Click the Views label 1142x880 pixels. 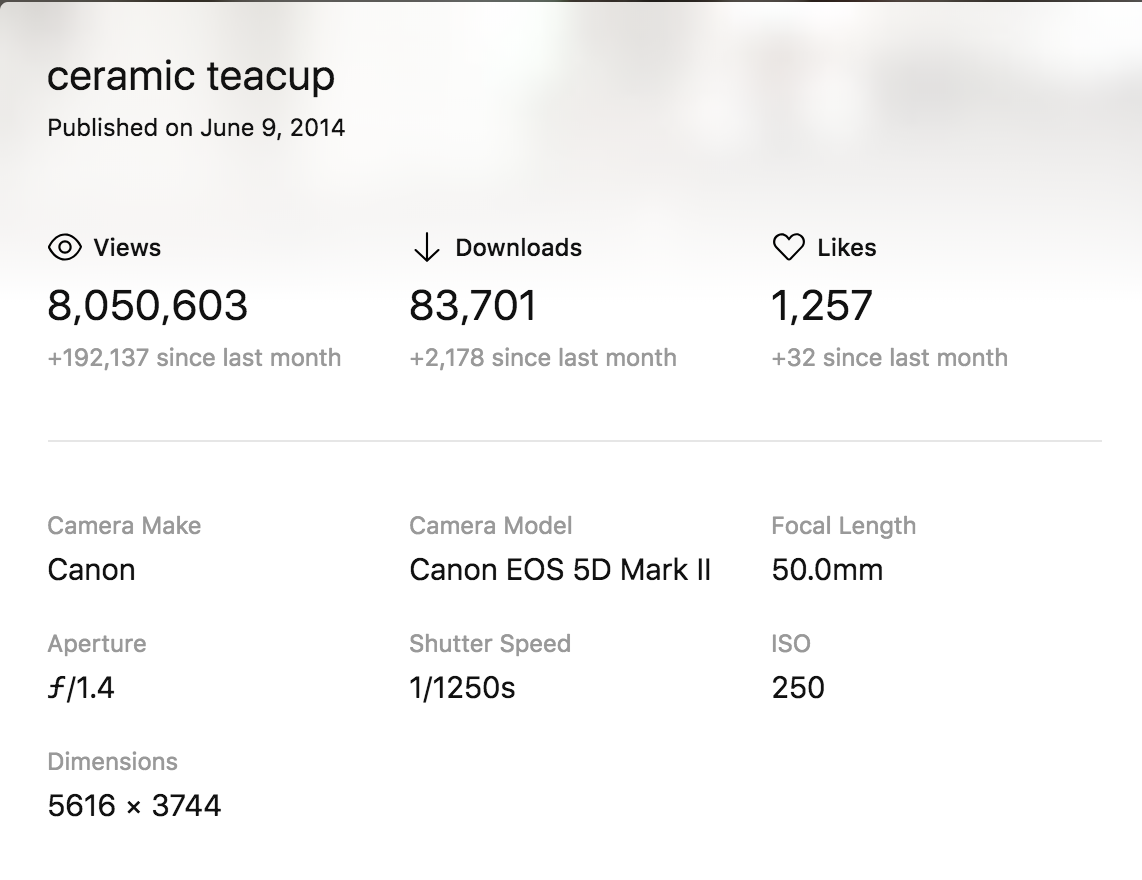tap(127, 248)
